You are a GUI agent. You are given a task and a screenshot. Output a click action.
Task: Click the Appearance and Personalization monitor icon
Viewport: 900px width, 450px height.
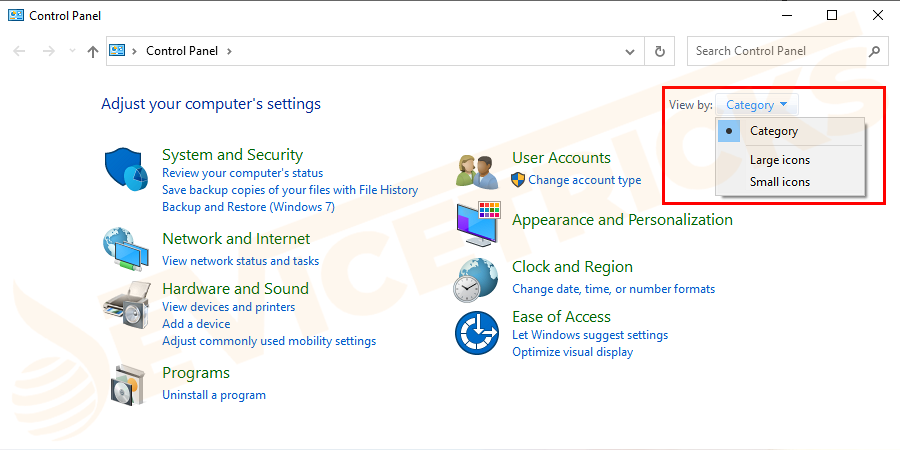(479, 224)
